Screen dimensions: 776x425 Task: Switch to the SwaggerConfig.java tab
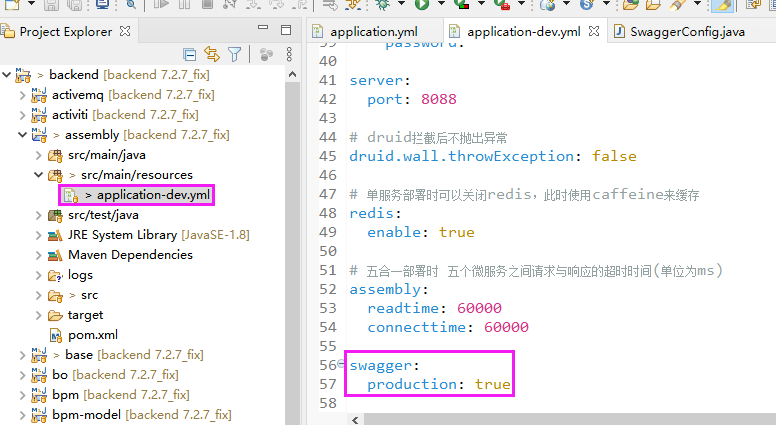click(686, 31)
